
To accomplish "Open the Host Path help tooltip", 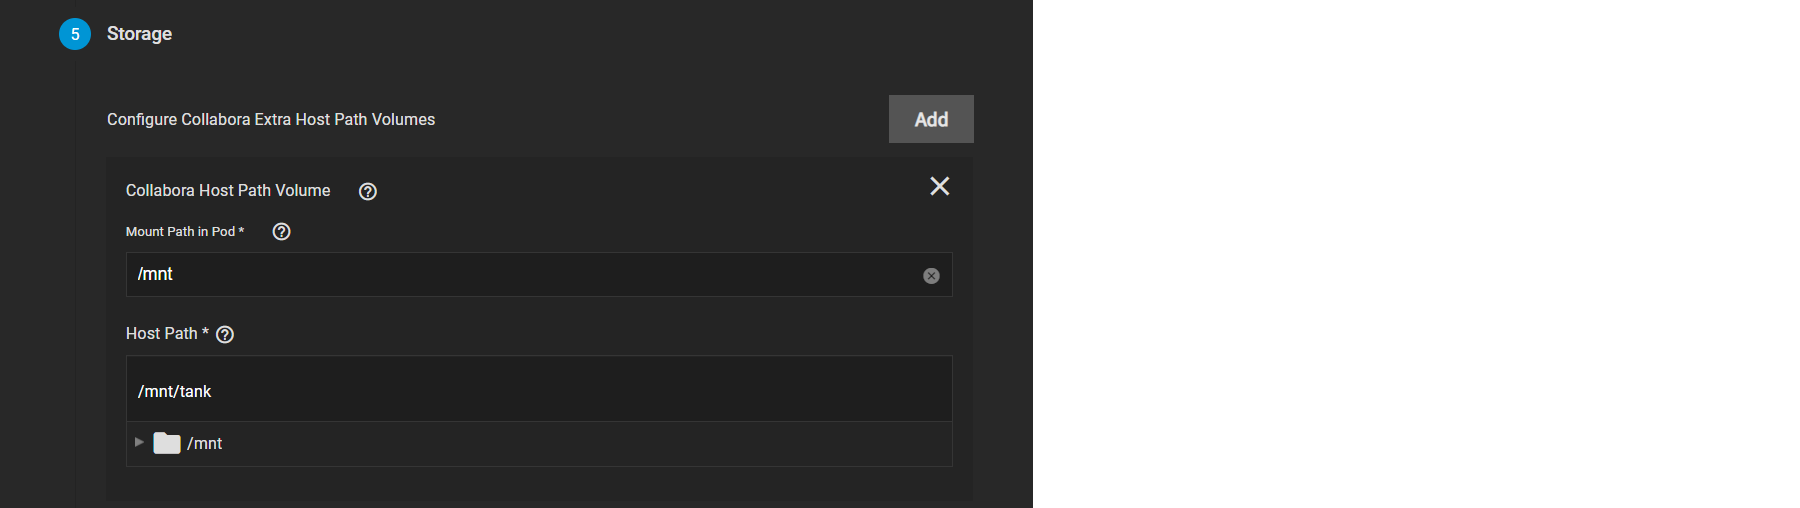I will (x=225, y=335).
